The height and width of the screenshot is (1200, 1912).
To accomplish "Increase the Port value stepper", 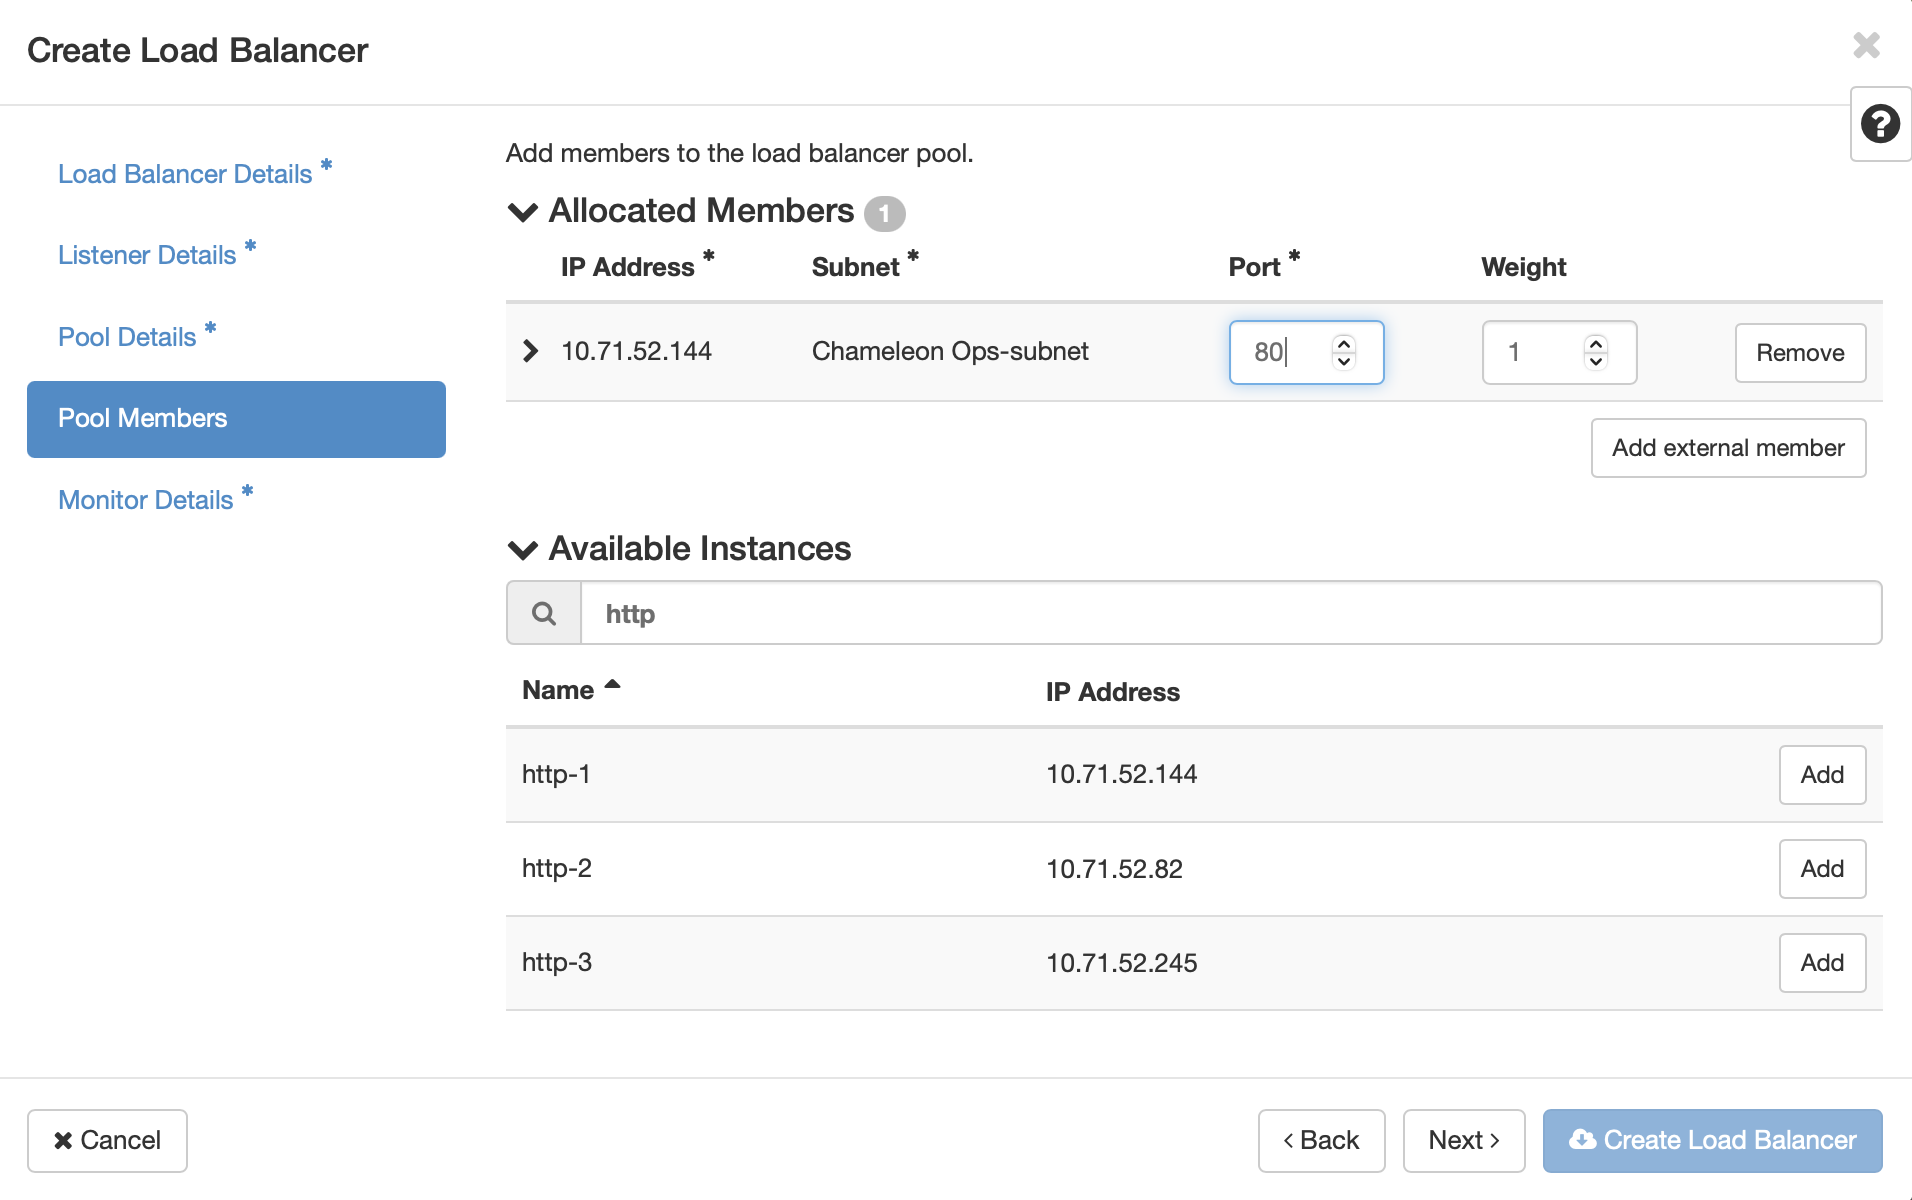I will click(x=1344, y=343).
